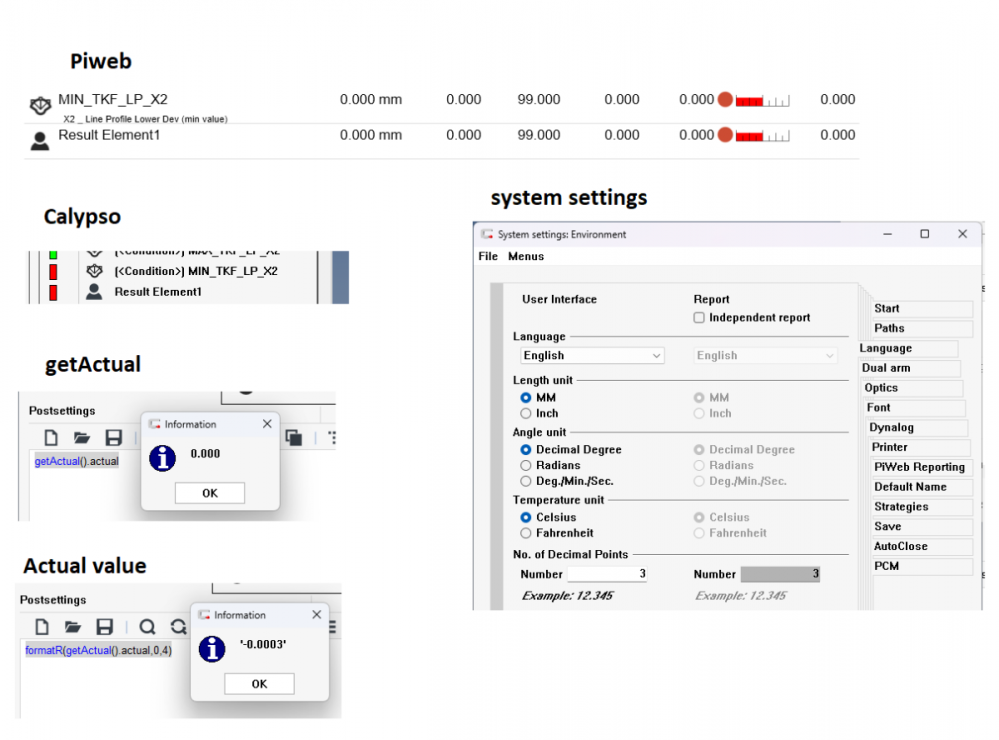The image size is (999, 740).
Task: Open the File menu in System settings
Action: pos(488,256)
